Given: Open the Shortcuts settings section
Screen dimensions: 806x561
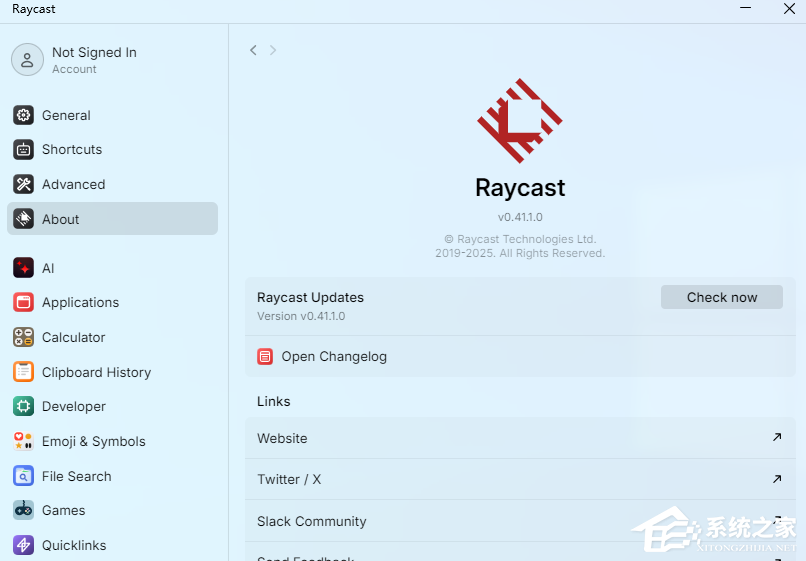Looking at the screenshot, I should click(x=112, y=150).
